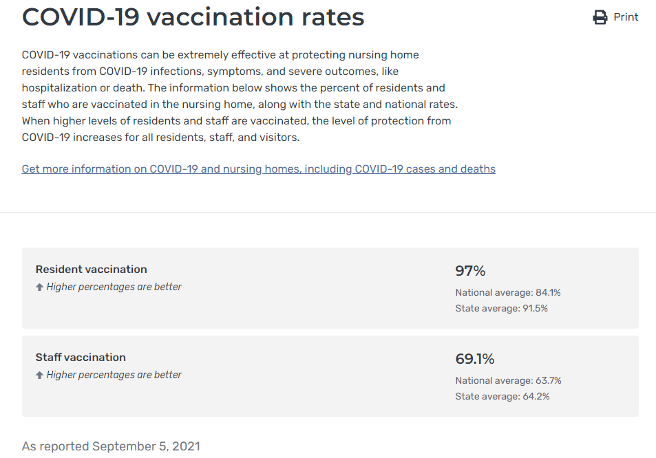Select the COVID-19 vaccination rates heading
This screenshot has height=458, width=656.
(193, 17)
